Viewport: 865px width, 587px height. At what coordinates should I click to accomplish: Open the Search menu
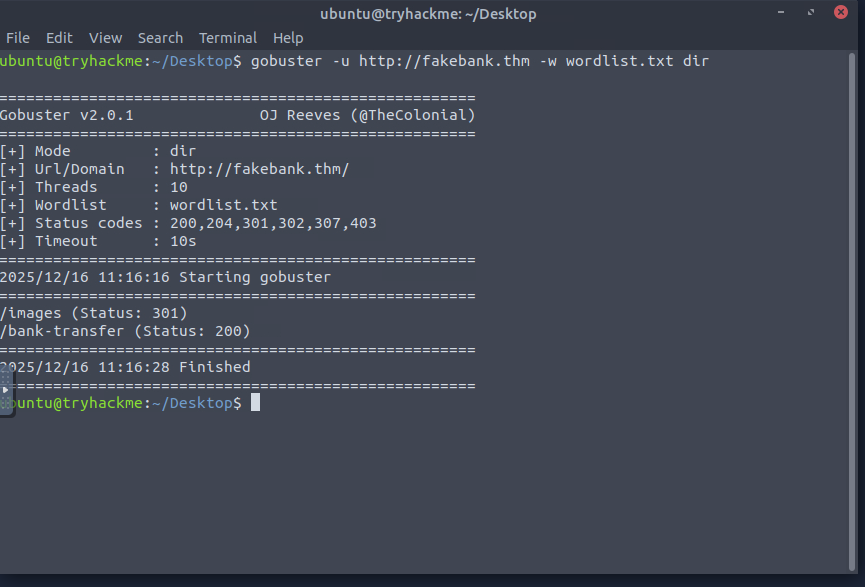tap(160, 38)
